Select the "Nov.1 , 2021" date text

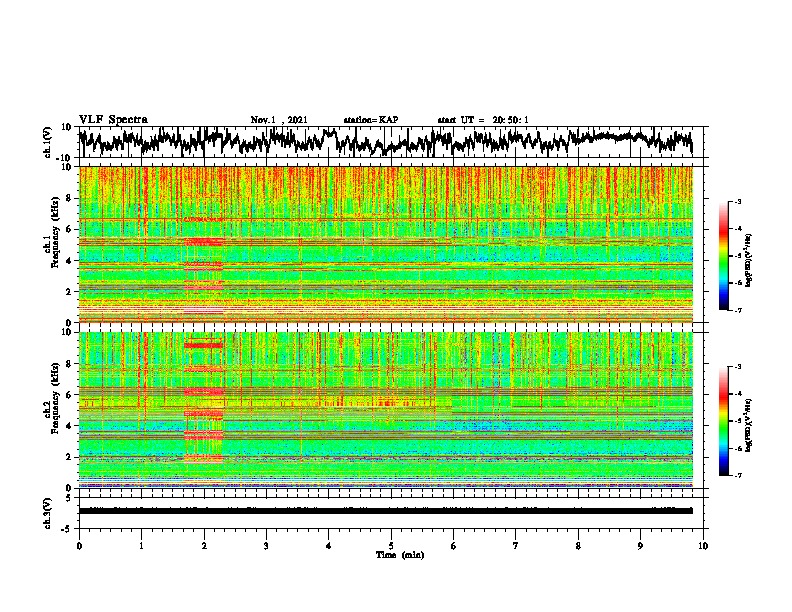[x=279, y=120]
